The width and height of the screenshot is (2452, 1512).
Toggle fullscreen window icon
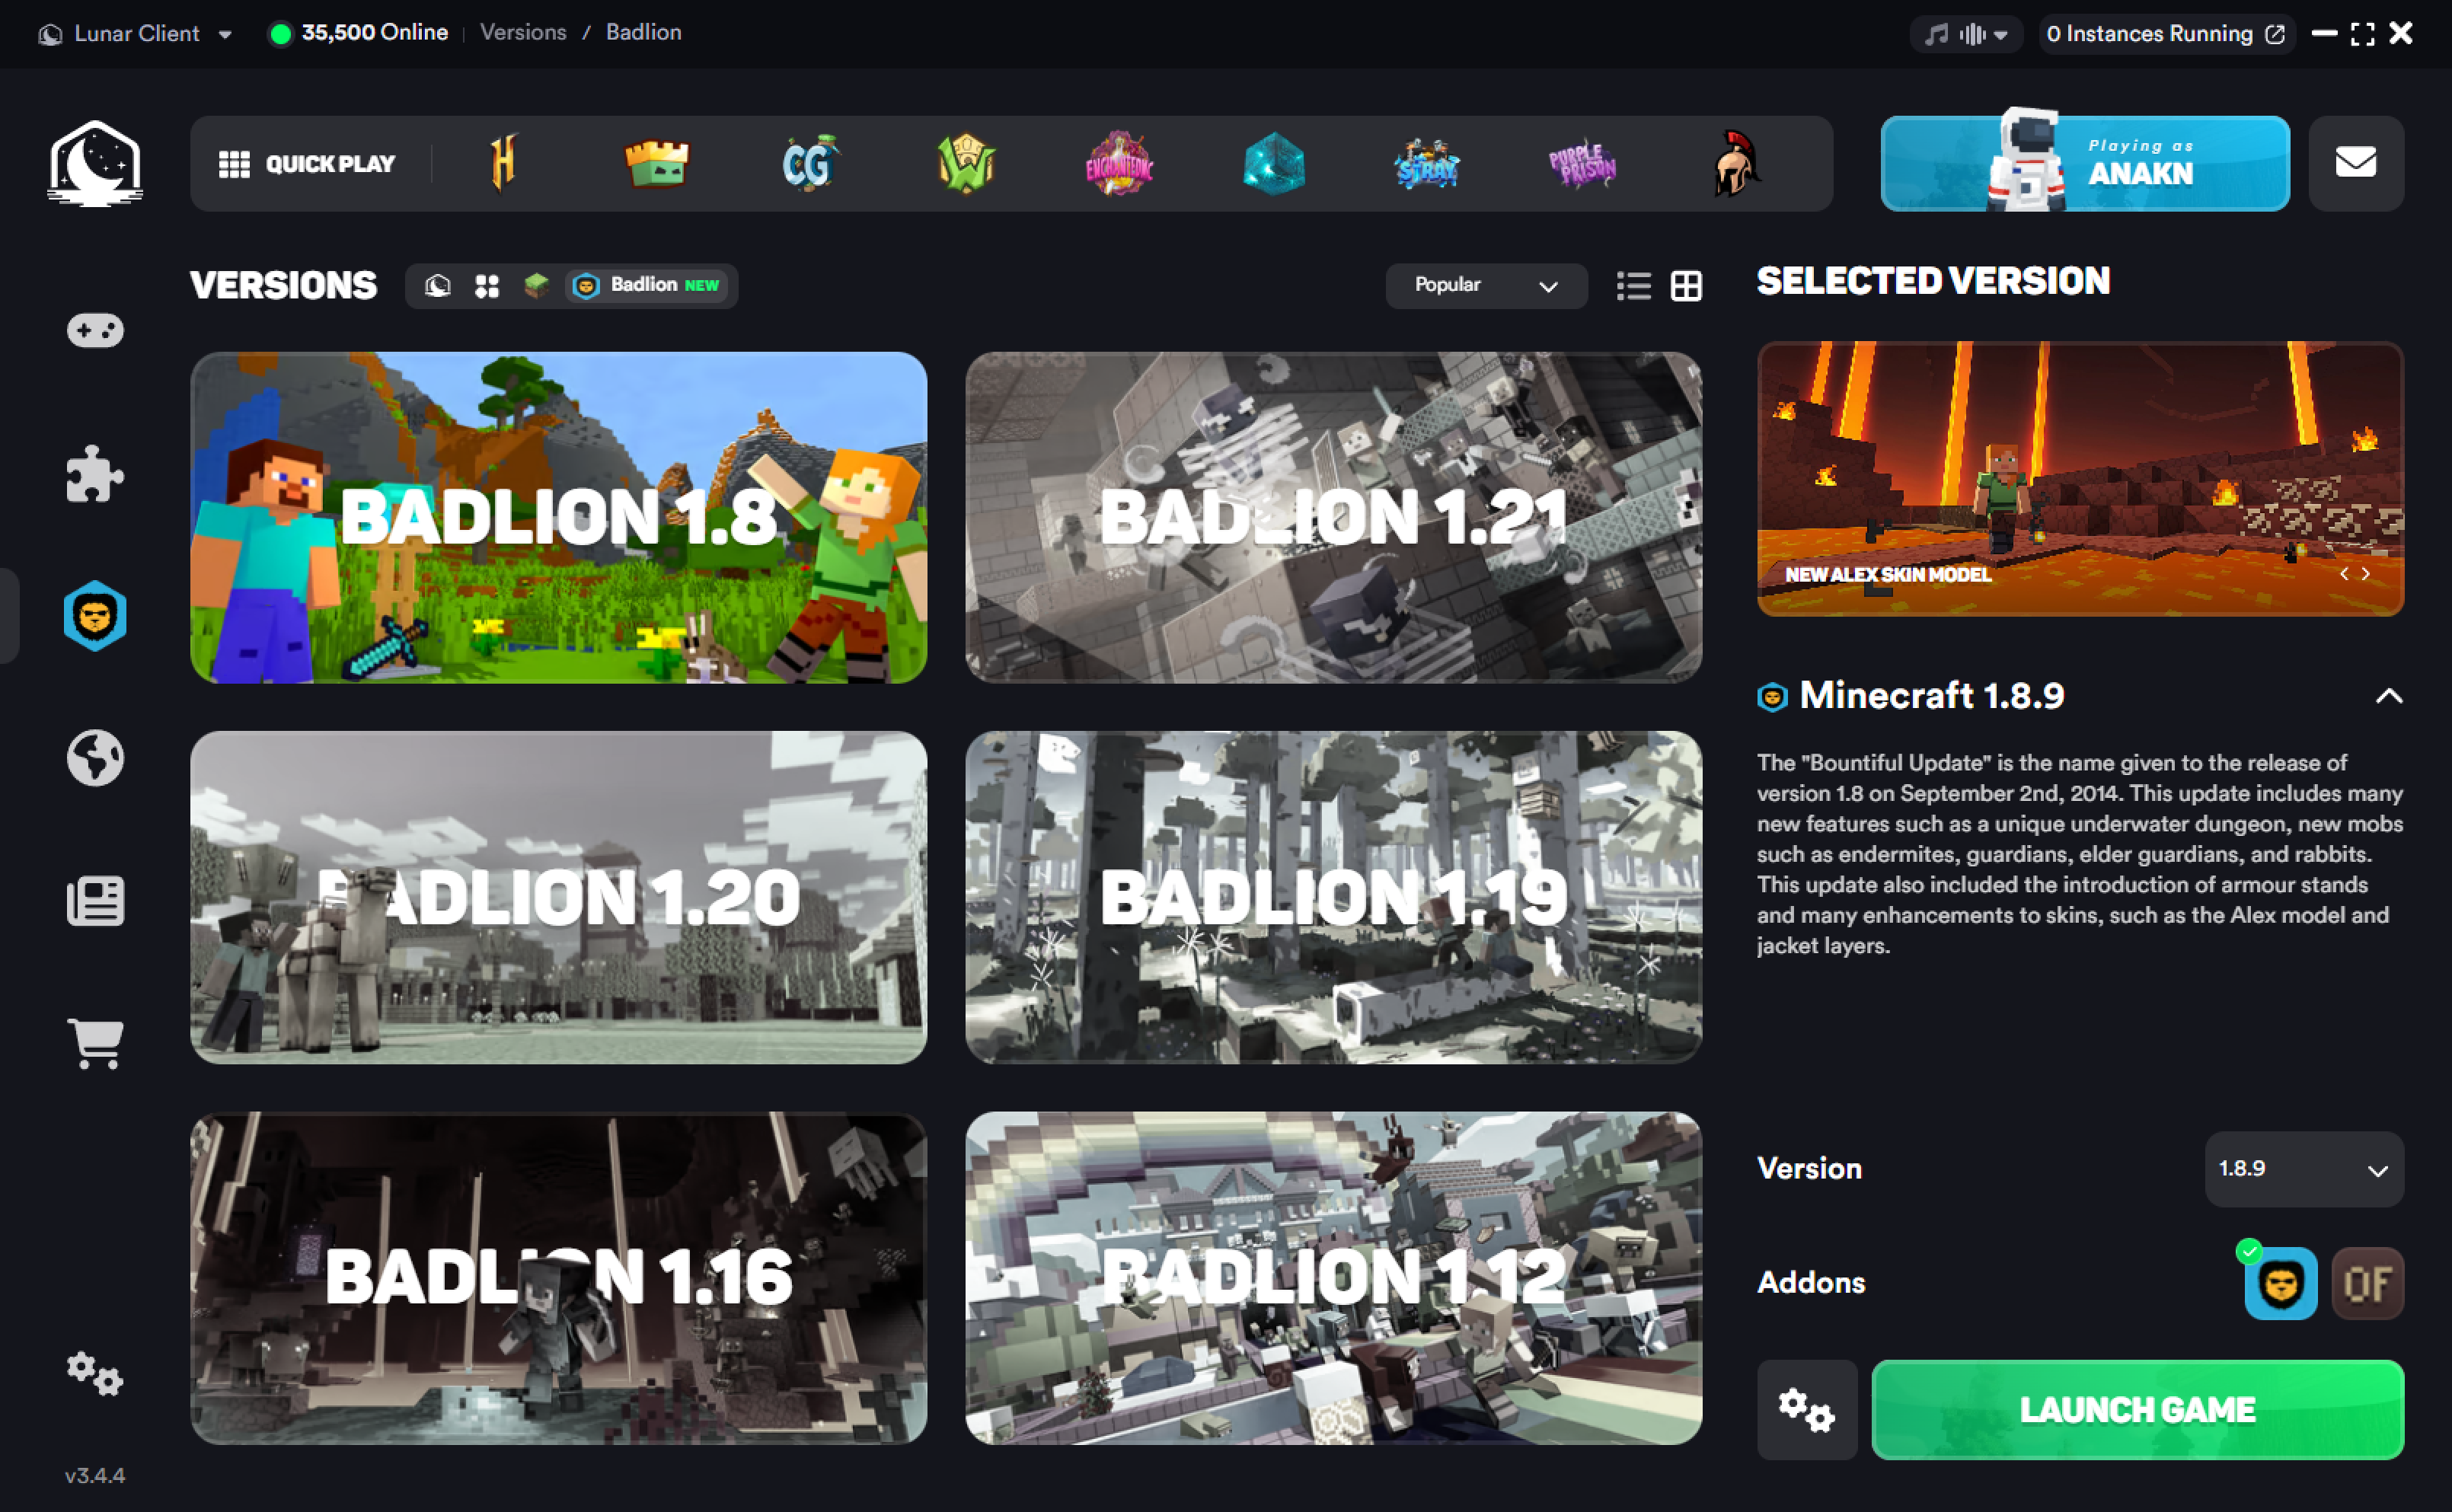click(2363, 34)
